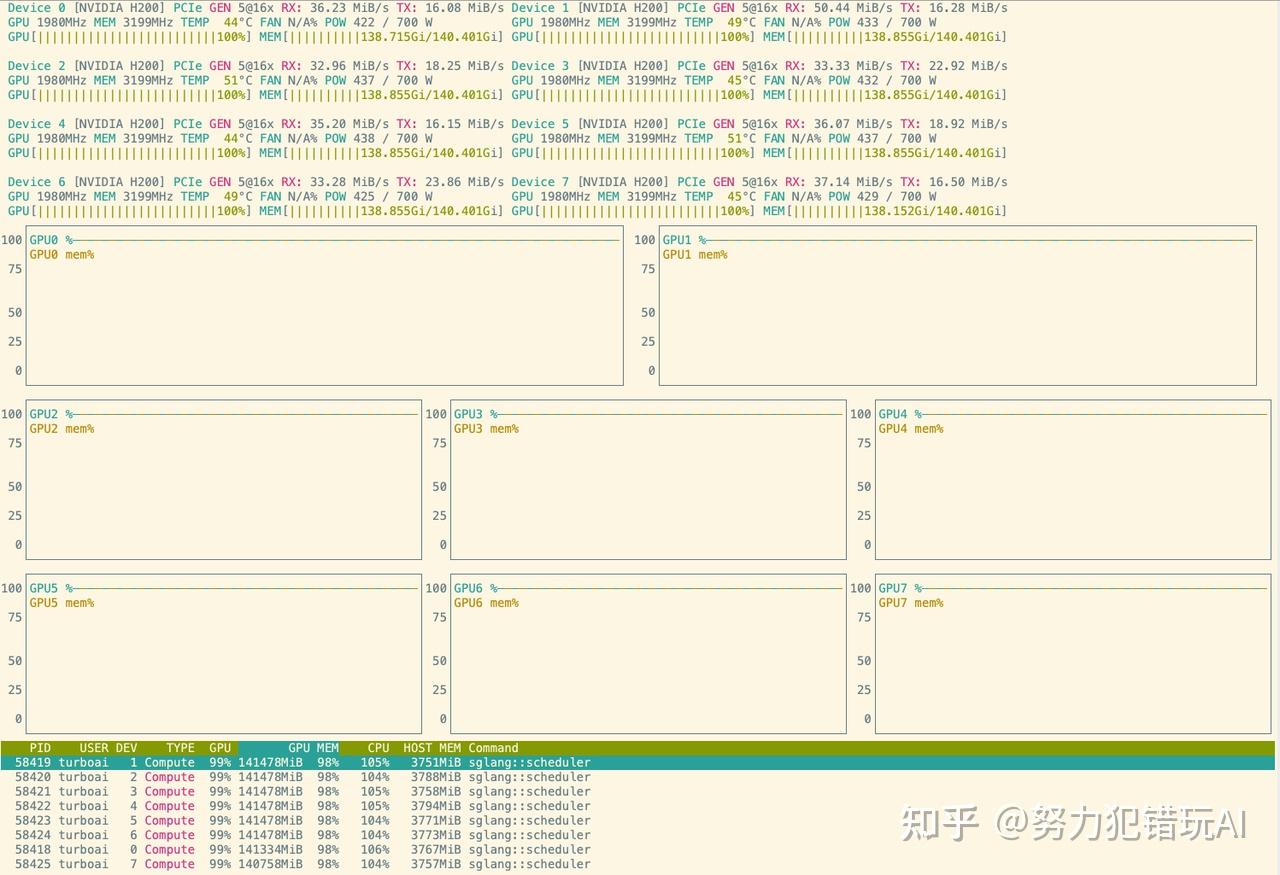1280x875 pixels.
Task: Toggle the GPU3 mem% legend label
Action: click(x=486, y=428)
